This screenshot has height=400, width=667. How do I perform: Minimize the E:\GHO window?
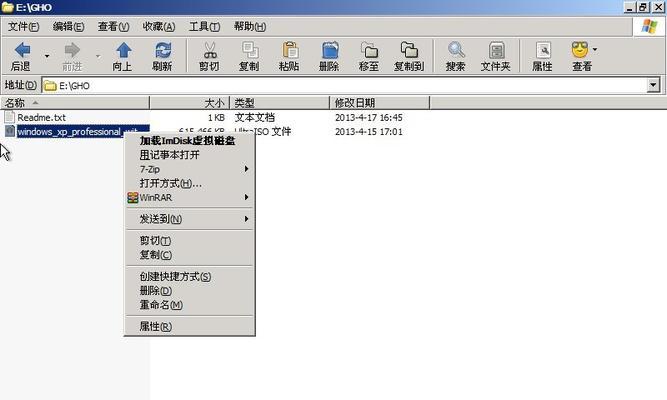pyautogui.click(x=630, y=7)
